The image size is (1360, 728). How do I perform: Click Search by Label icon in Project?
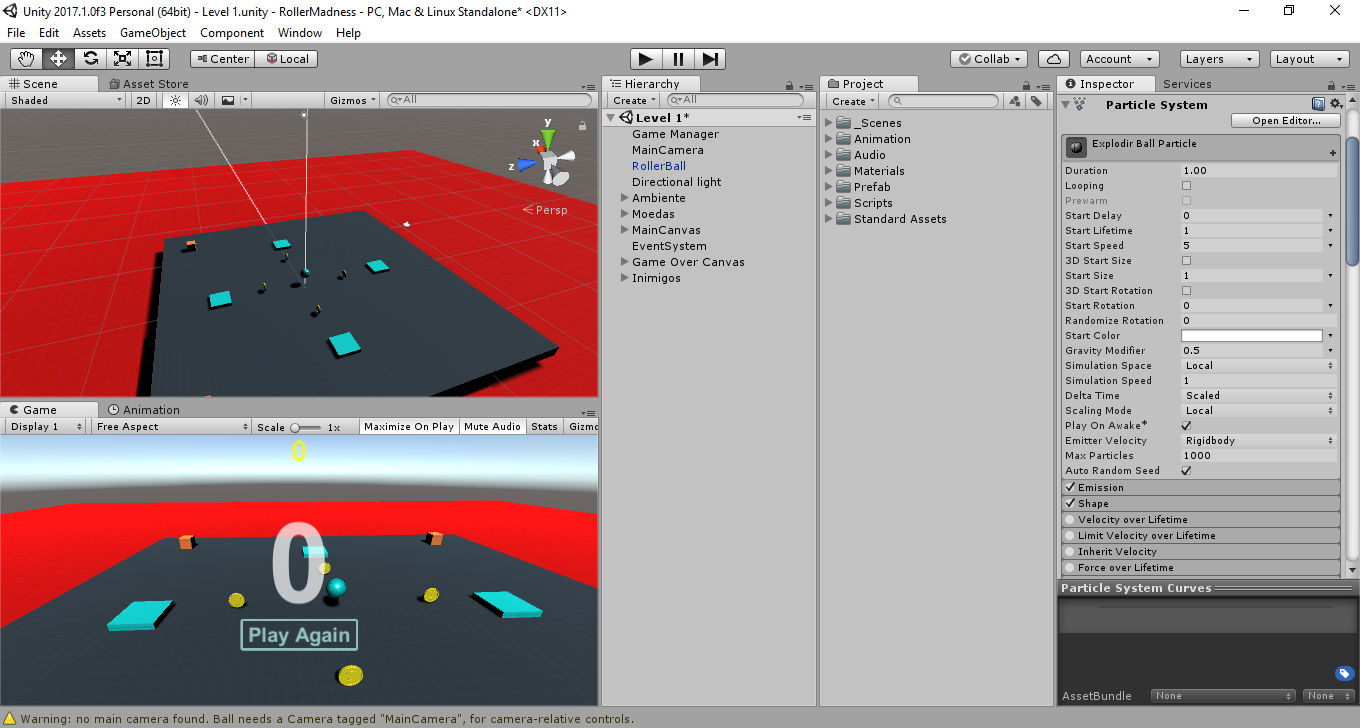pos(1035,101)
